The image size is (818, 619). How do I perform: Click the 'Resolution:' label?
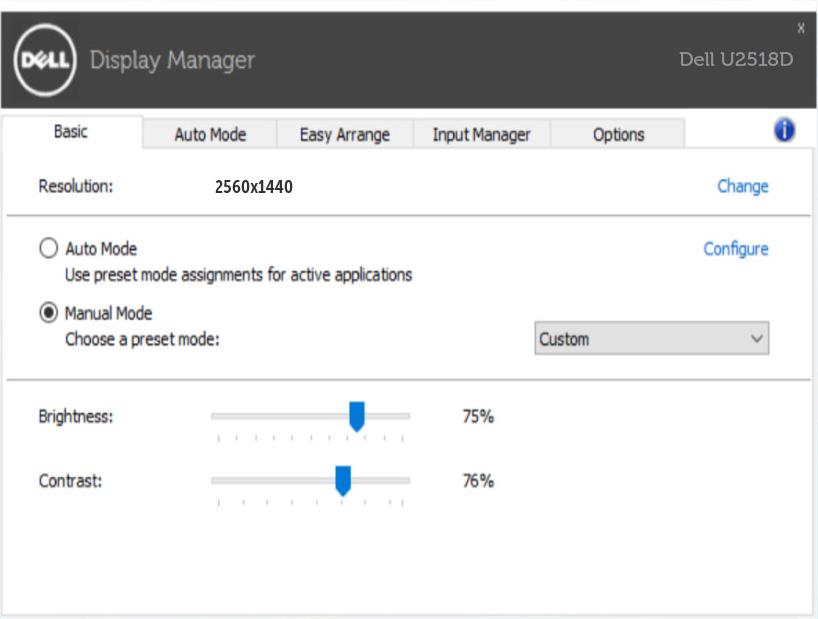click(76, 186)
